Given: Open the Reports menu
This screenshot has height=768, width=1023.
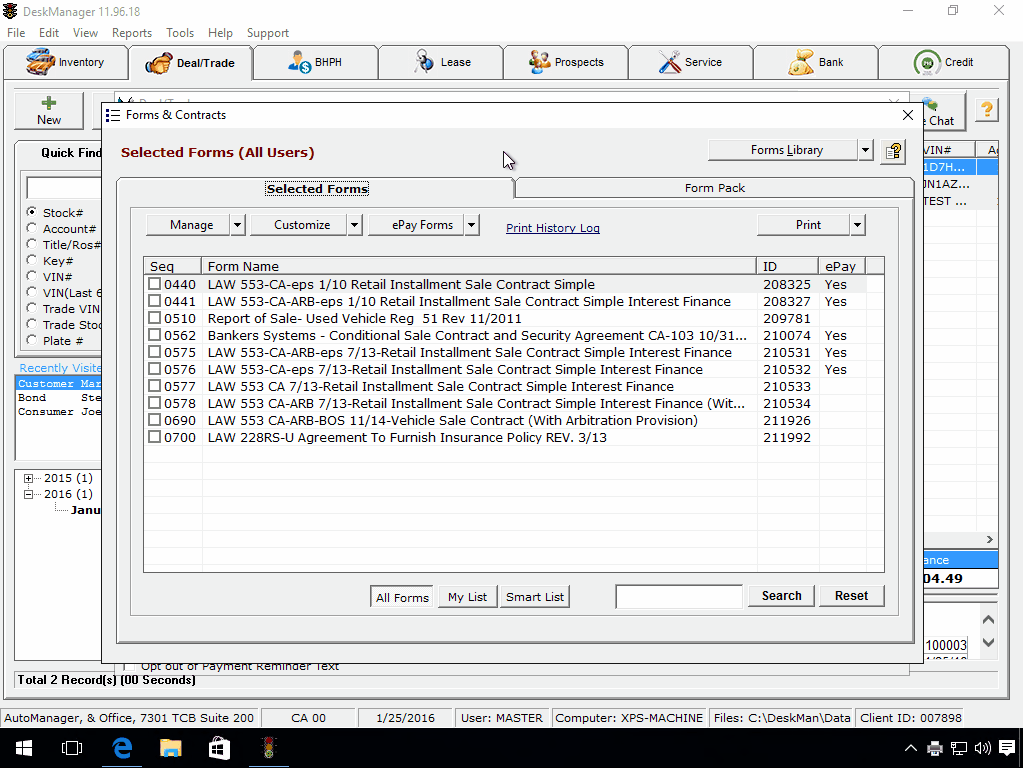Looking at the screenshot, I should point(131,33).
